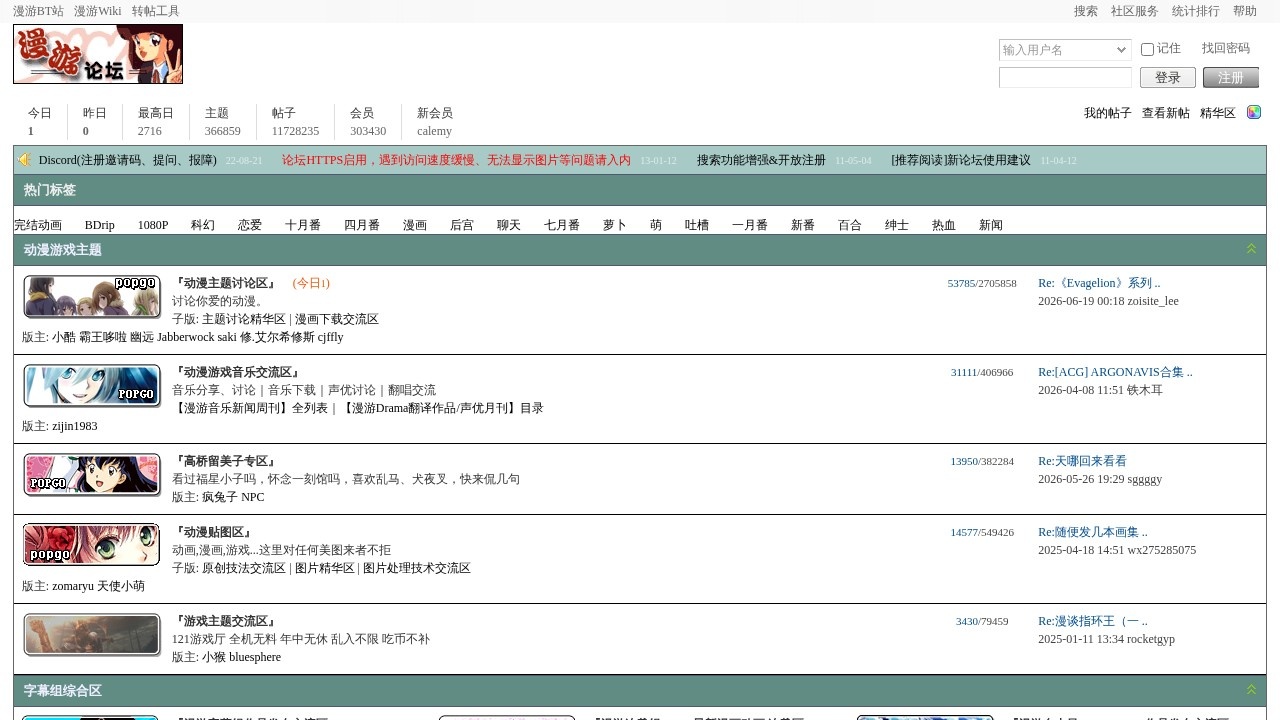
Task: Select the 热血 tag
Action: (944, 225)
